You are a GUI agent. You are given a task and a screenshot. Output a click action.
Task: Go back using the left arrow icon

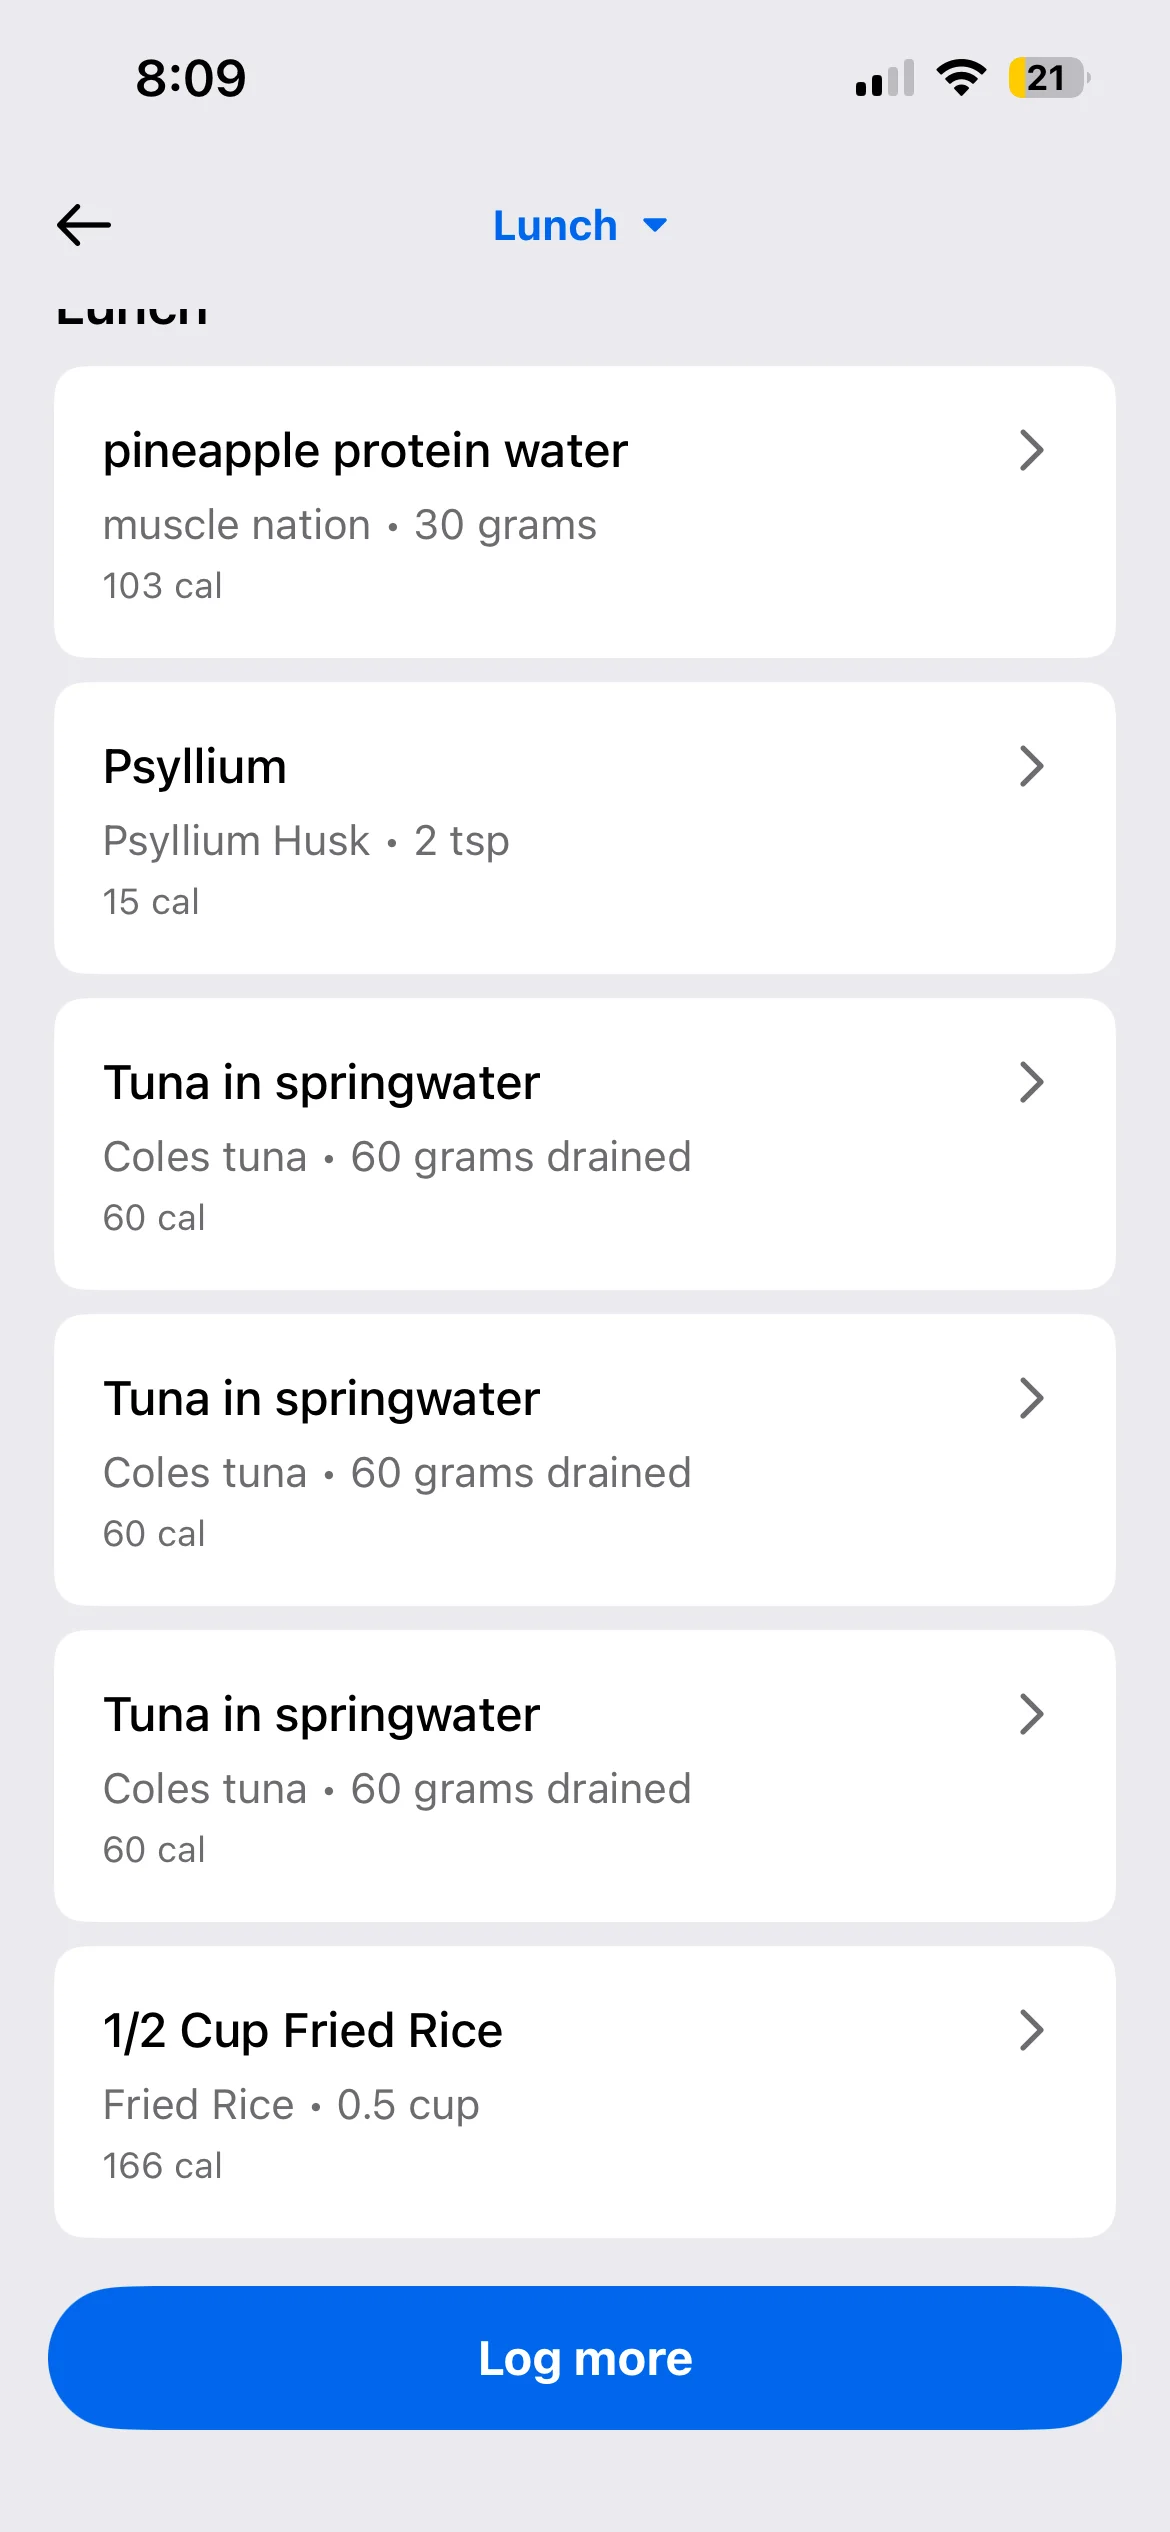(x=84, y=225)
